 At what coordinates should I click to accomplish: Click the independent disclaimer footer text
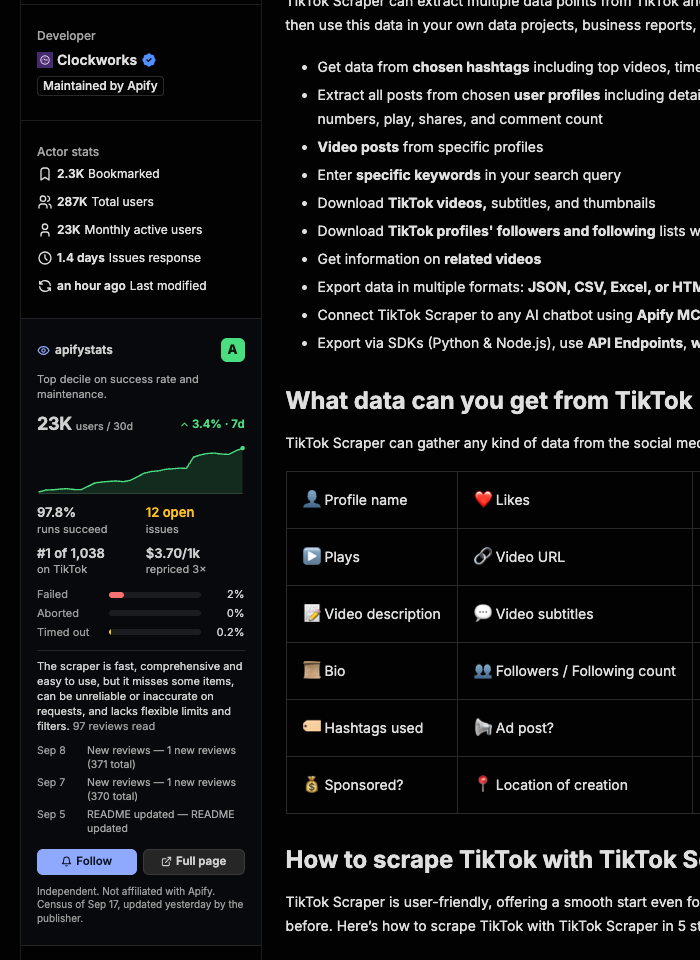click(x=140, y=905)
